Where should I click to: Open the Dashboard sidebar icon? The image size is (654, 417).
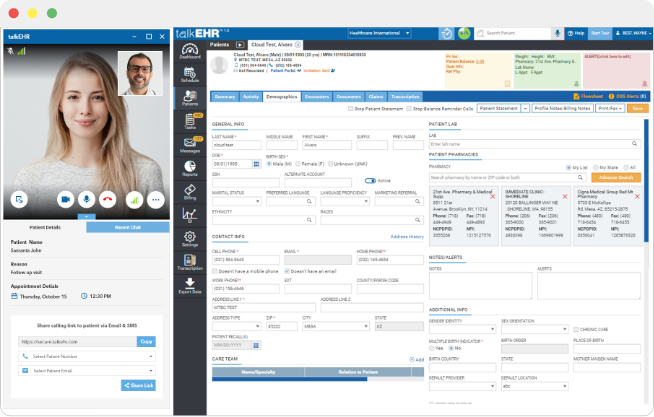point(190,50)
